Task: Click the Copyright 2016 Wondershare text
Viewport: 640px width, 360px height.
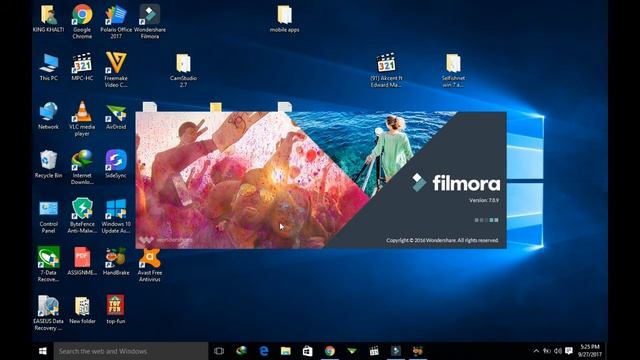Action: pyautogui.click(x=442, y=240)
